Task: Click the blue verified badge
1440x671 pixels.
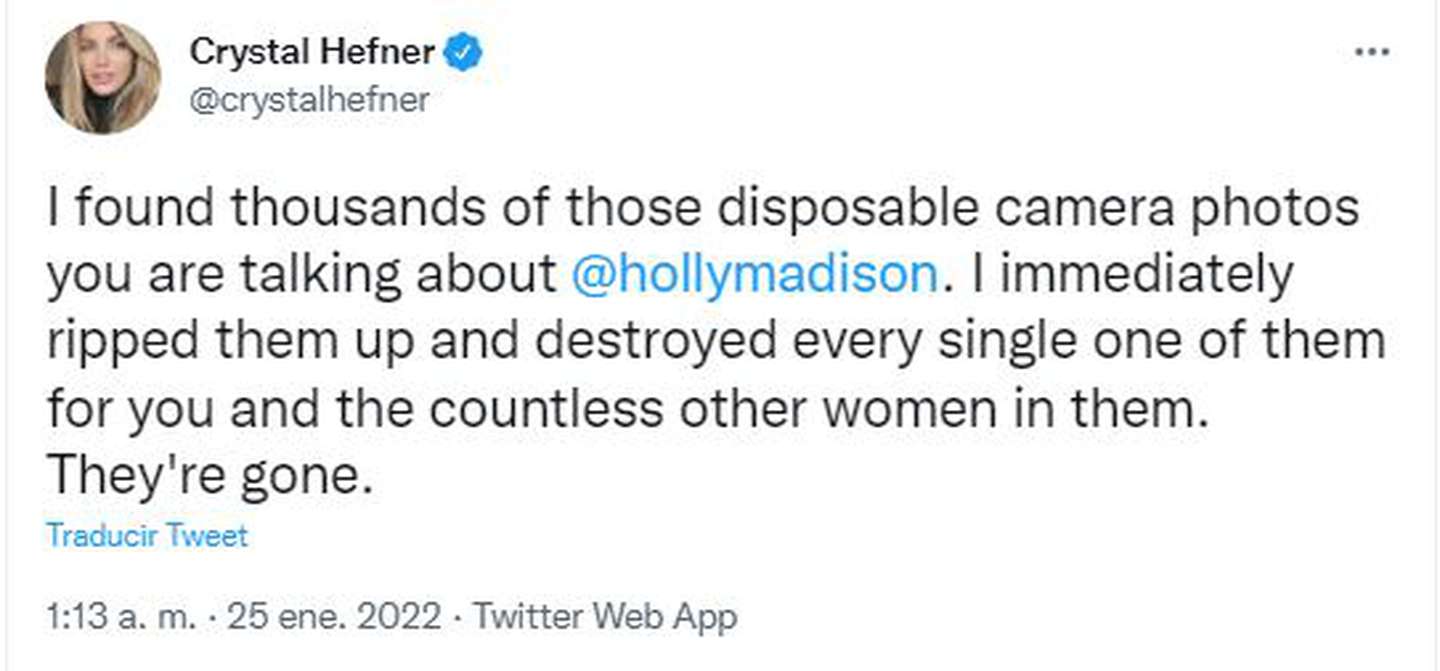Action: point(465,52)
